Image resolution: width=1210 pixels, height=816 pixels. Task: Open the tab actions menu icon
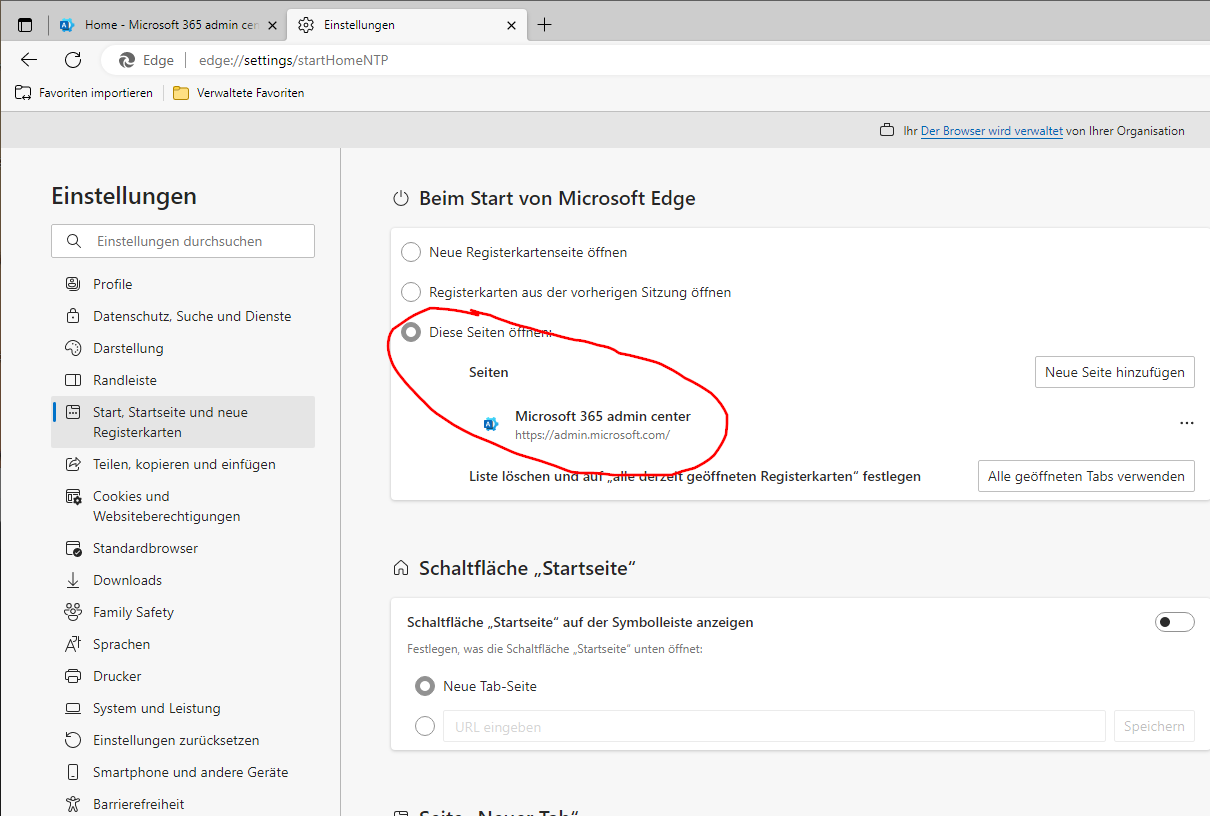25,25
